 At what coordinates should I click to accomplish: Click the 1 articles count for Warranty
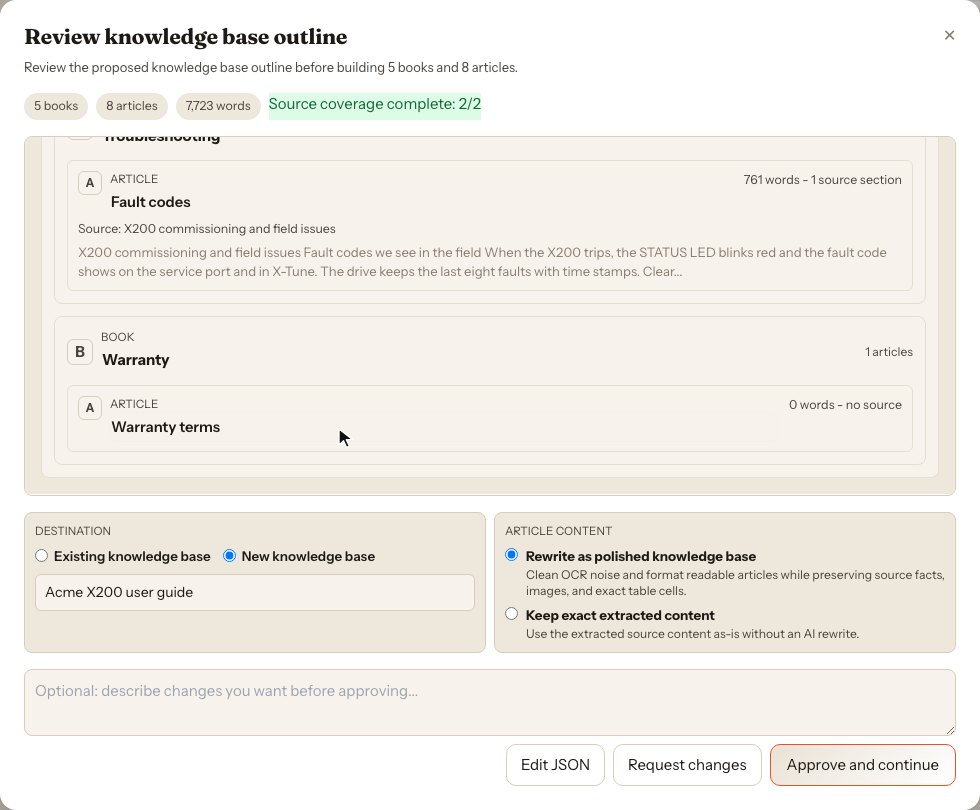pos(889,352)
